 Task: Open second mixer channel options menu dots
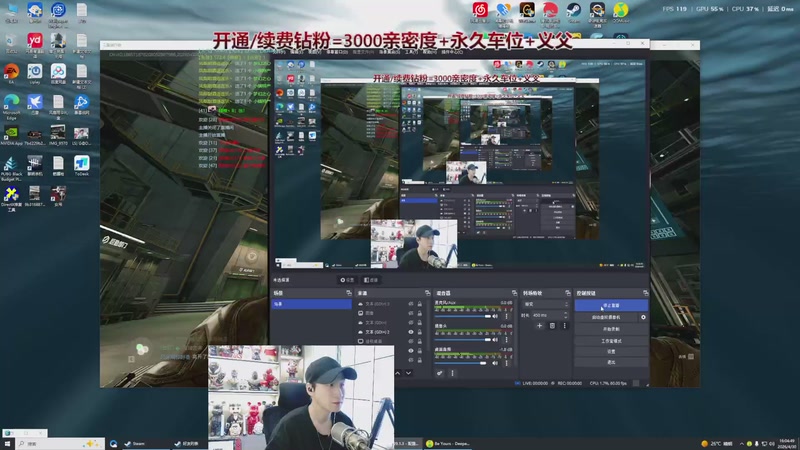[506, 340]
